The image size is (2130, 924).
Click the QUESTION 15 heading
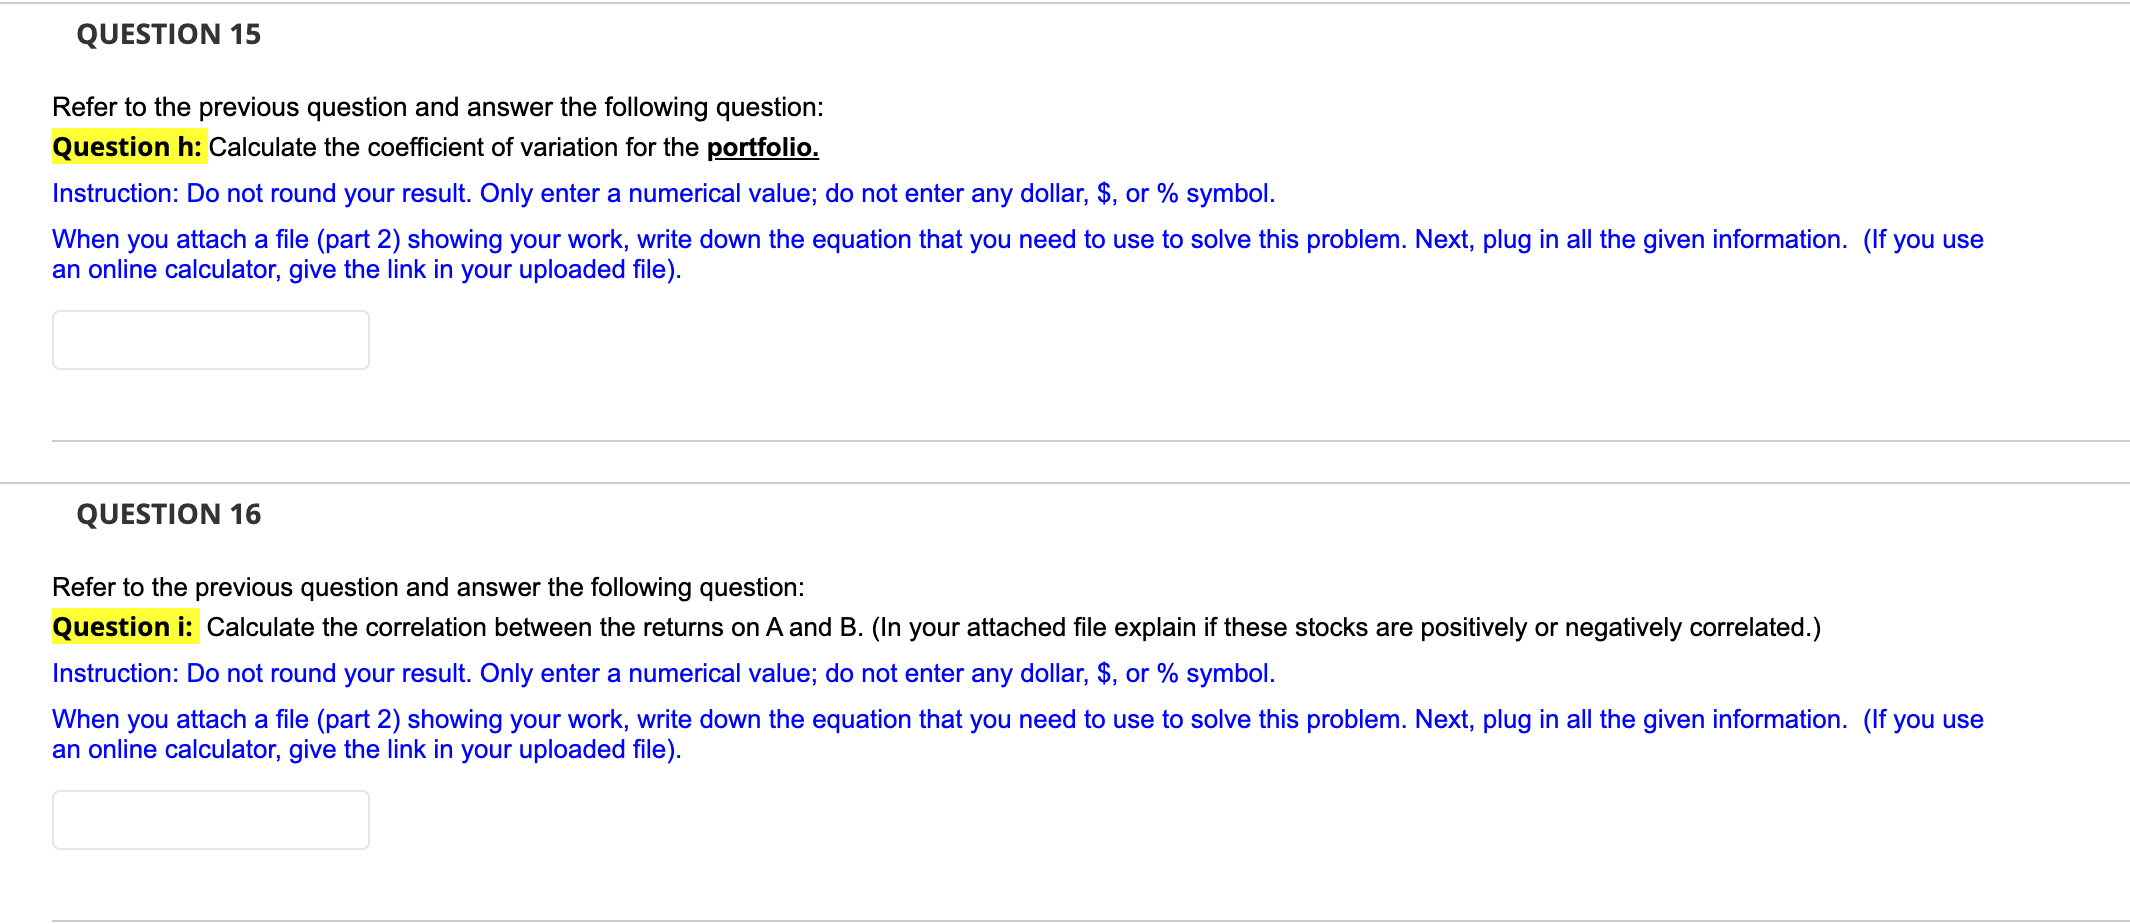point(168,34)
